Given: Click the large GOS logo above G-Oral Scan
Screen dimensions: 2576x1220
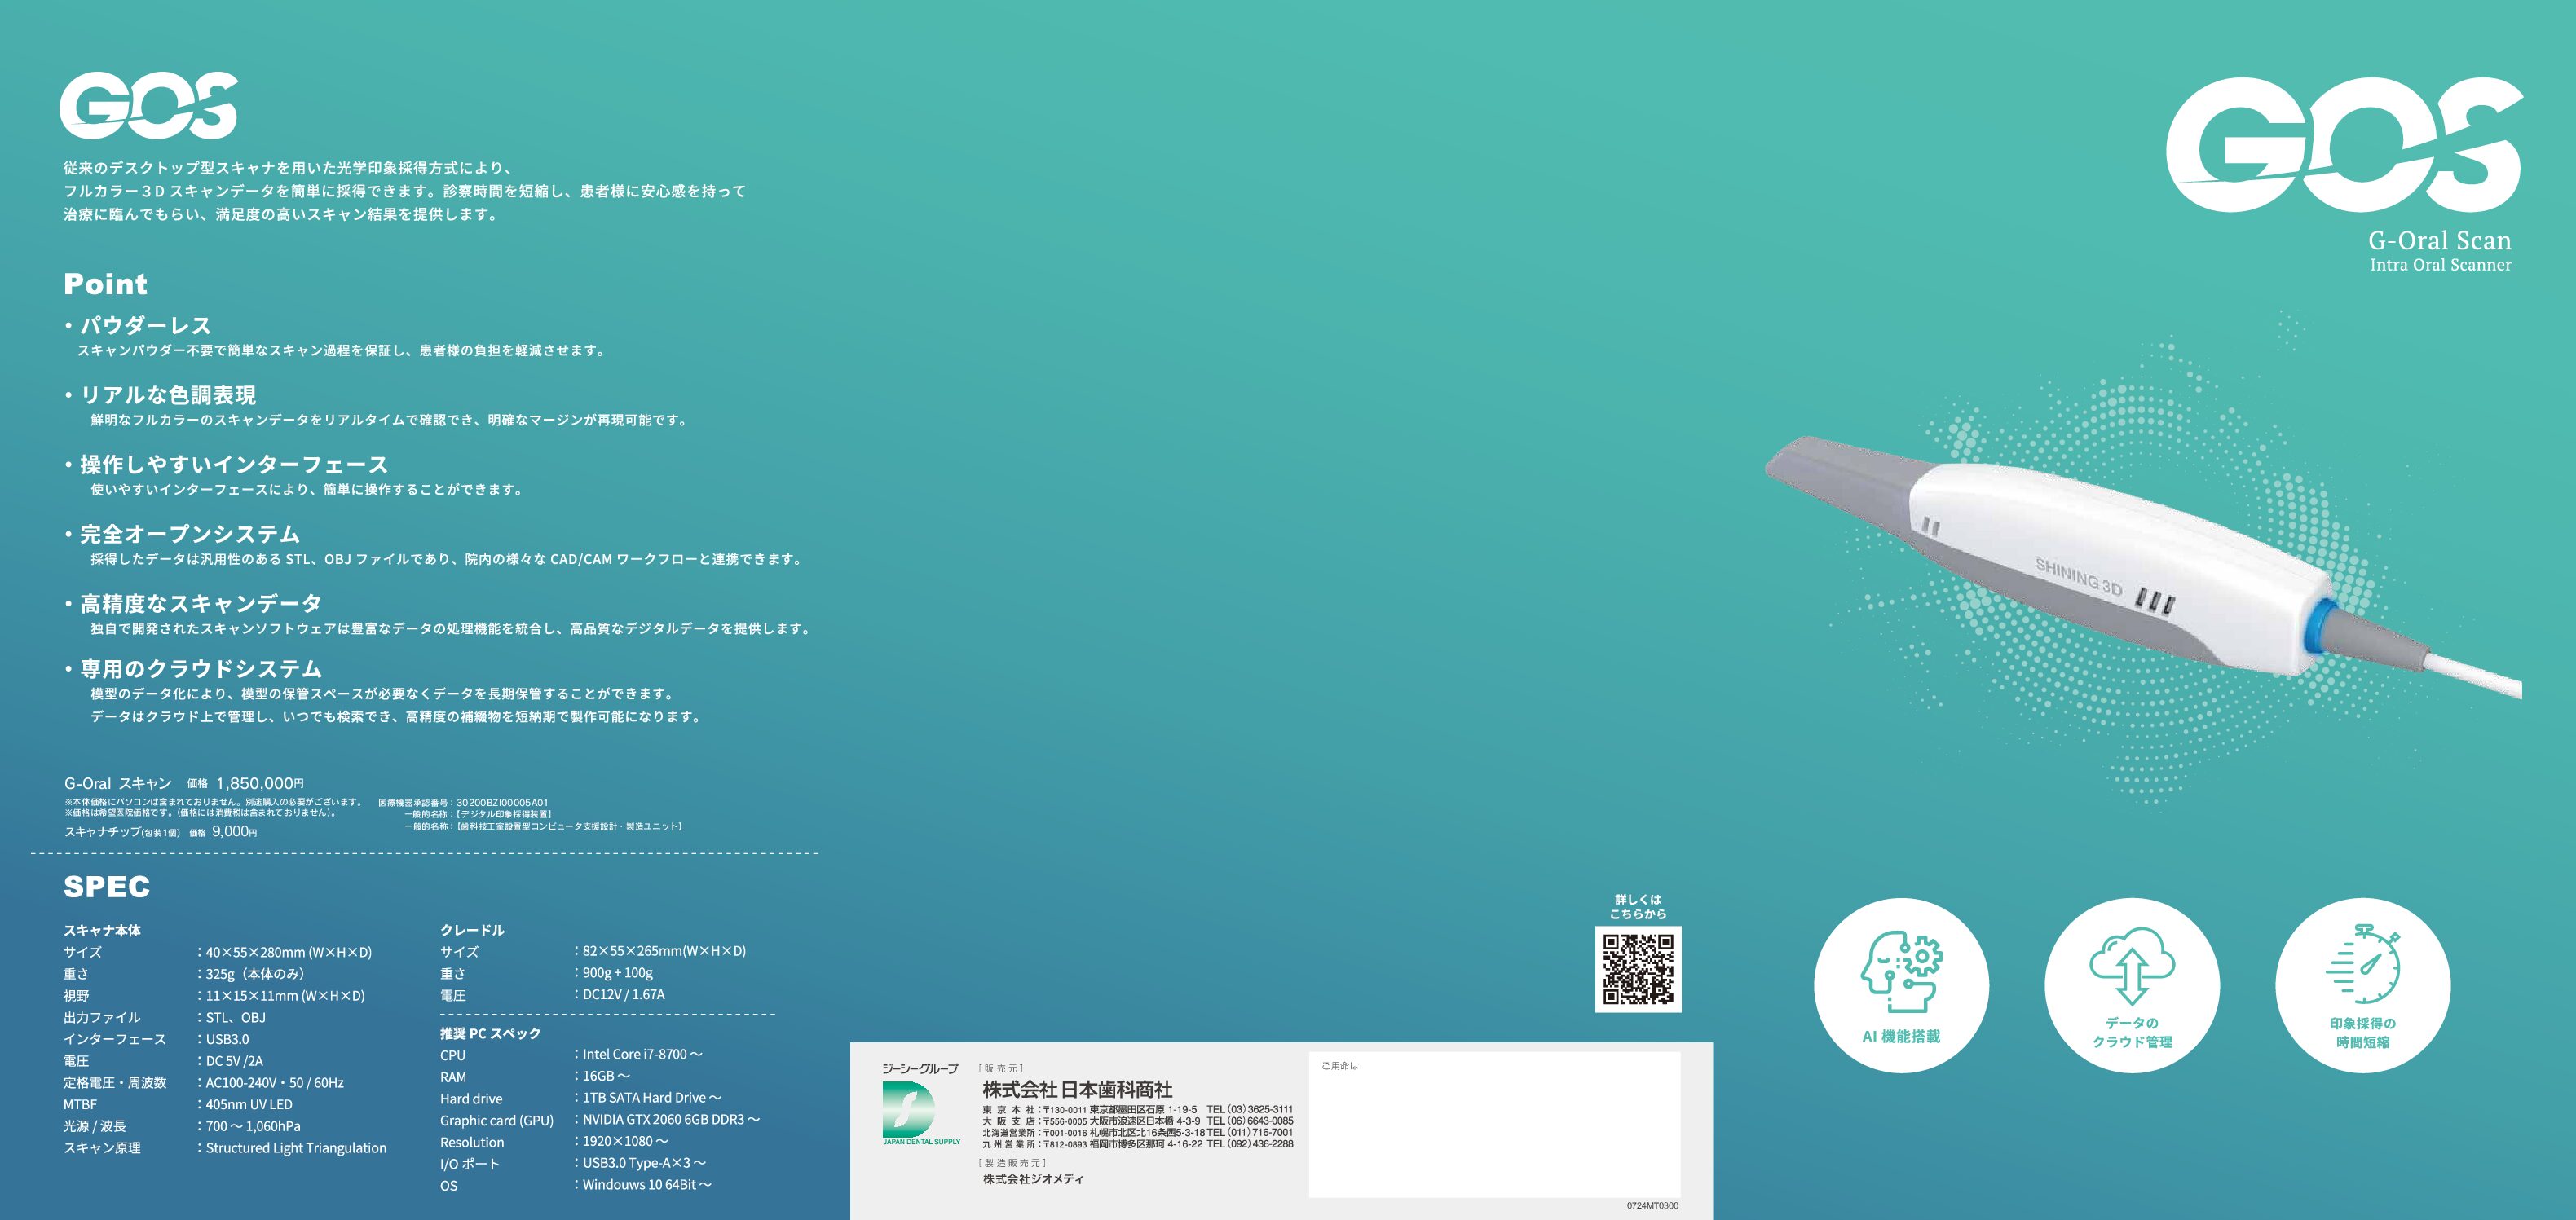Looking at the screenshot, I should coord(2344,145).
